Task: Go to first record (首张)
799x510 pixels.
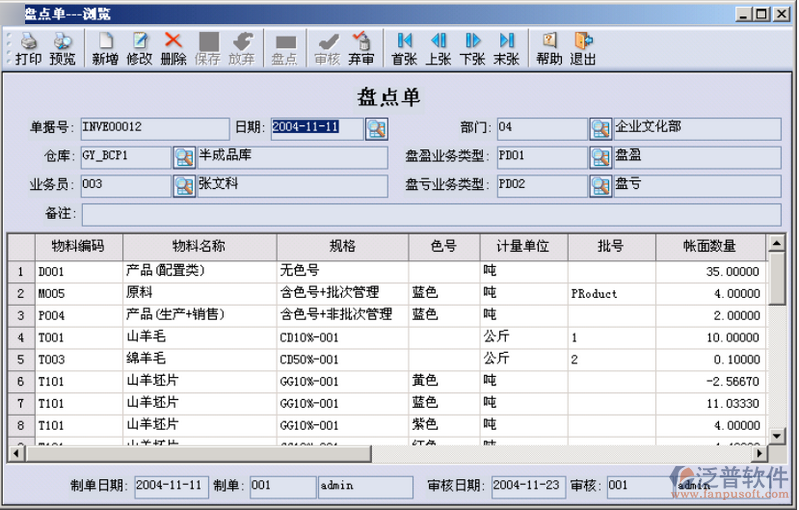Action: point(404,47)
